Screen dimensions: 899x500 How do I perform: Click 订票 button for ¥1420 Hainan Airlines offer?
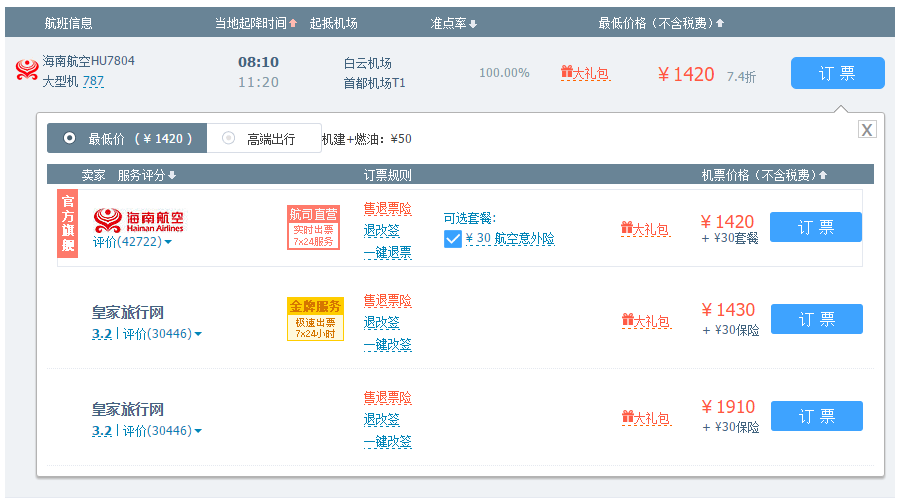click(x=815, y=227)
